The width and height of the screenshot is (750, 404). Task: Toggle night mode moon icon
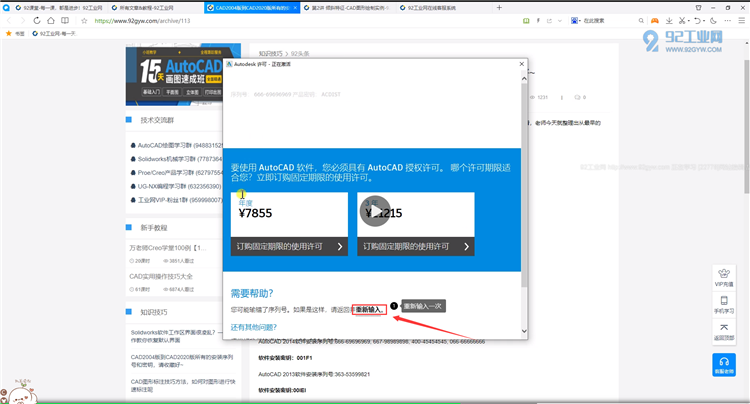pos(713,21)
